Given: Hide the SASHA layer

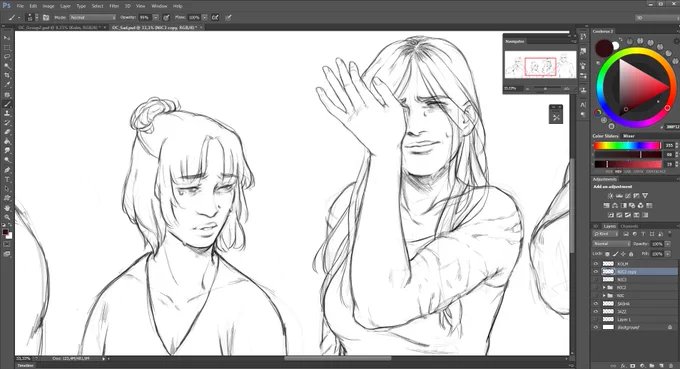Looking at the screenshot, I should 596,304.
